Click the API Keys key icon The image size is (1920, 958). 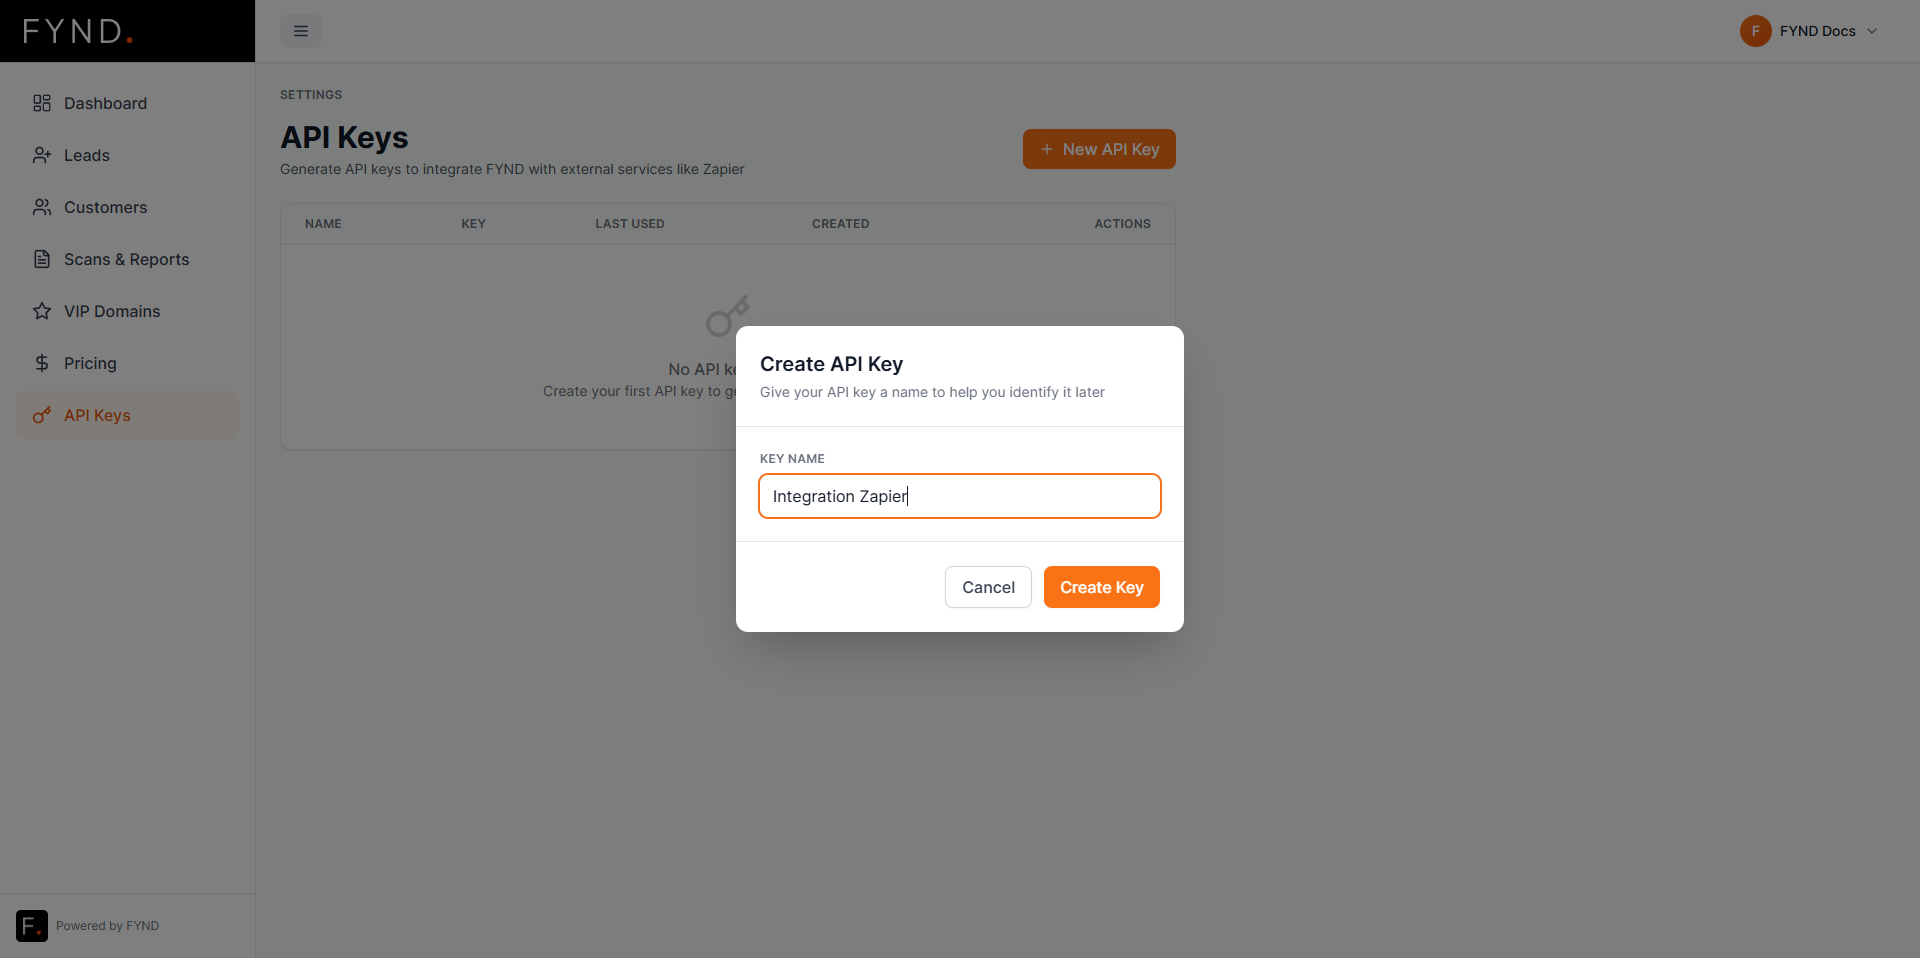[x=41, y=415]
